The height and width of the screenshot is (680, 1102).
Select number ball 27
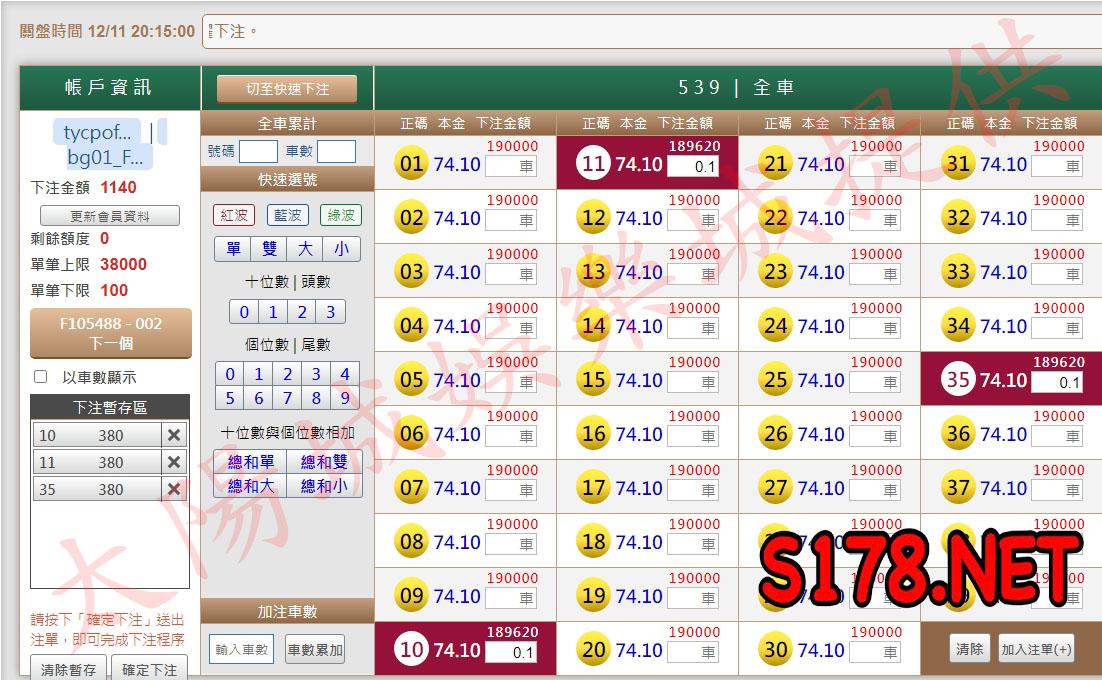[776, 488]
